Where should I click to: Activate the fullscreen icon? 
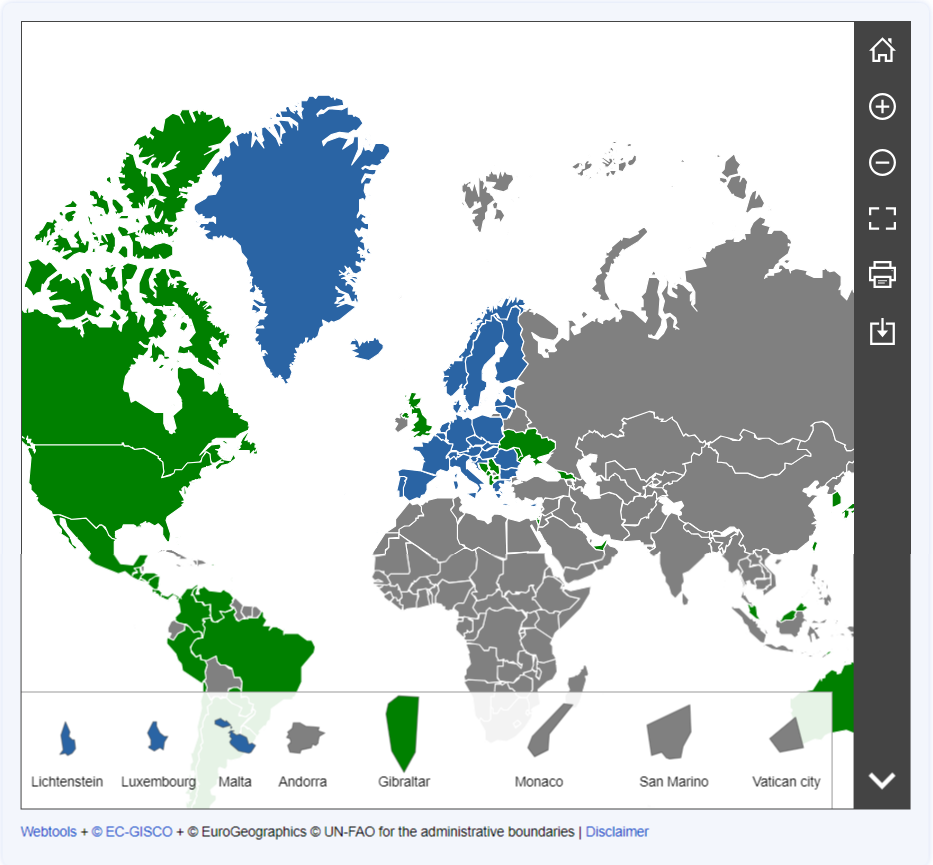tap(881, 218)
